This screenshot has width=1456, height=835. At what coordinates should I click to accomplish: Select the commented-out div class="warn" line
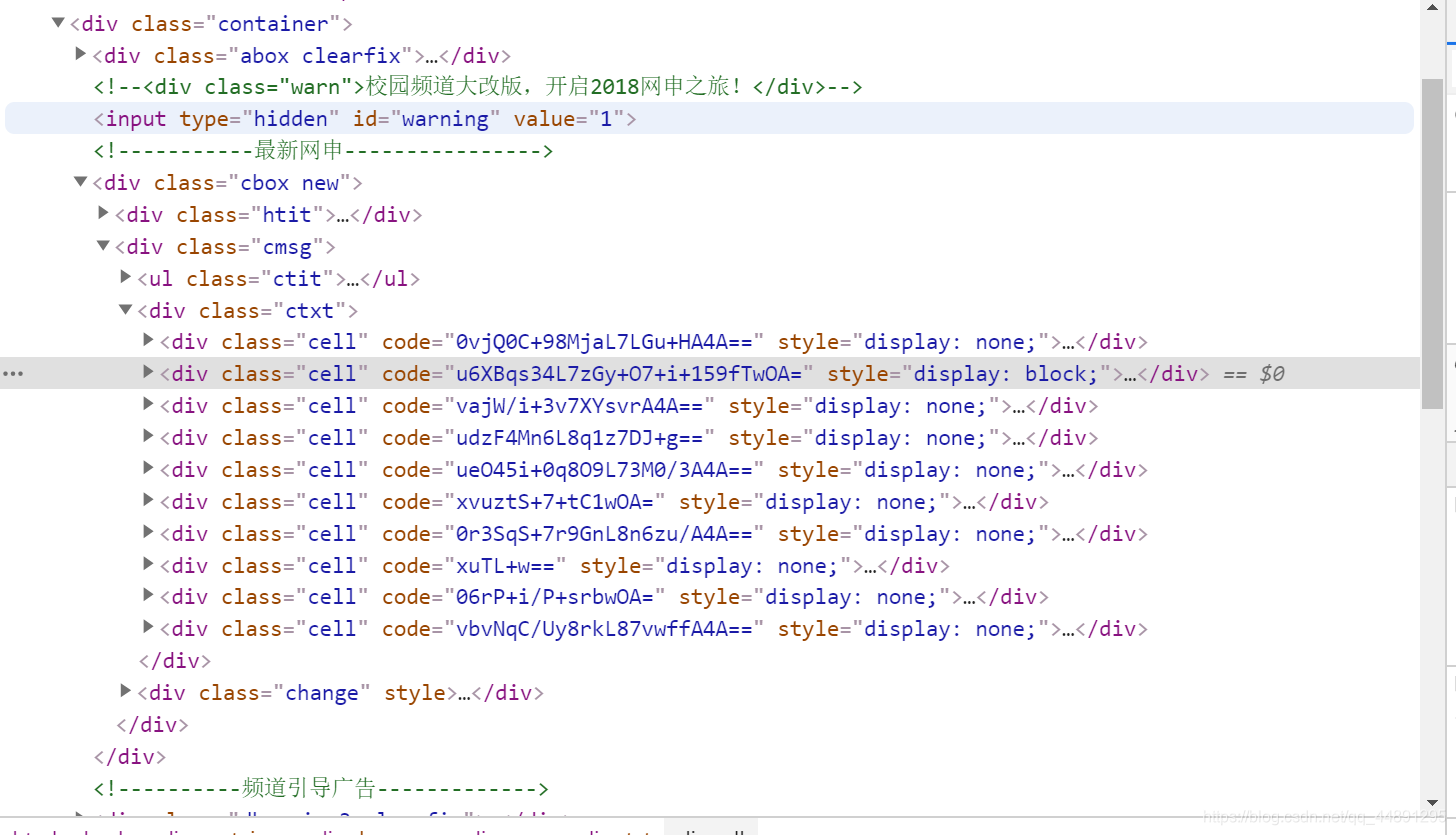tap(478, 87)
